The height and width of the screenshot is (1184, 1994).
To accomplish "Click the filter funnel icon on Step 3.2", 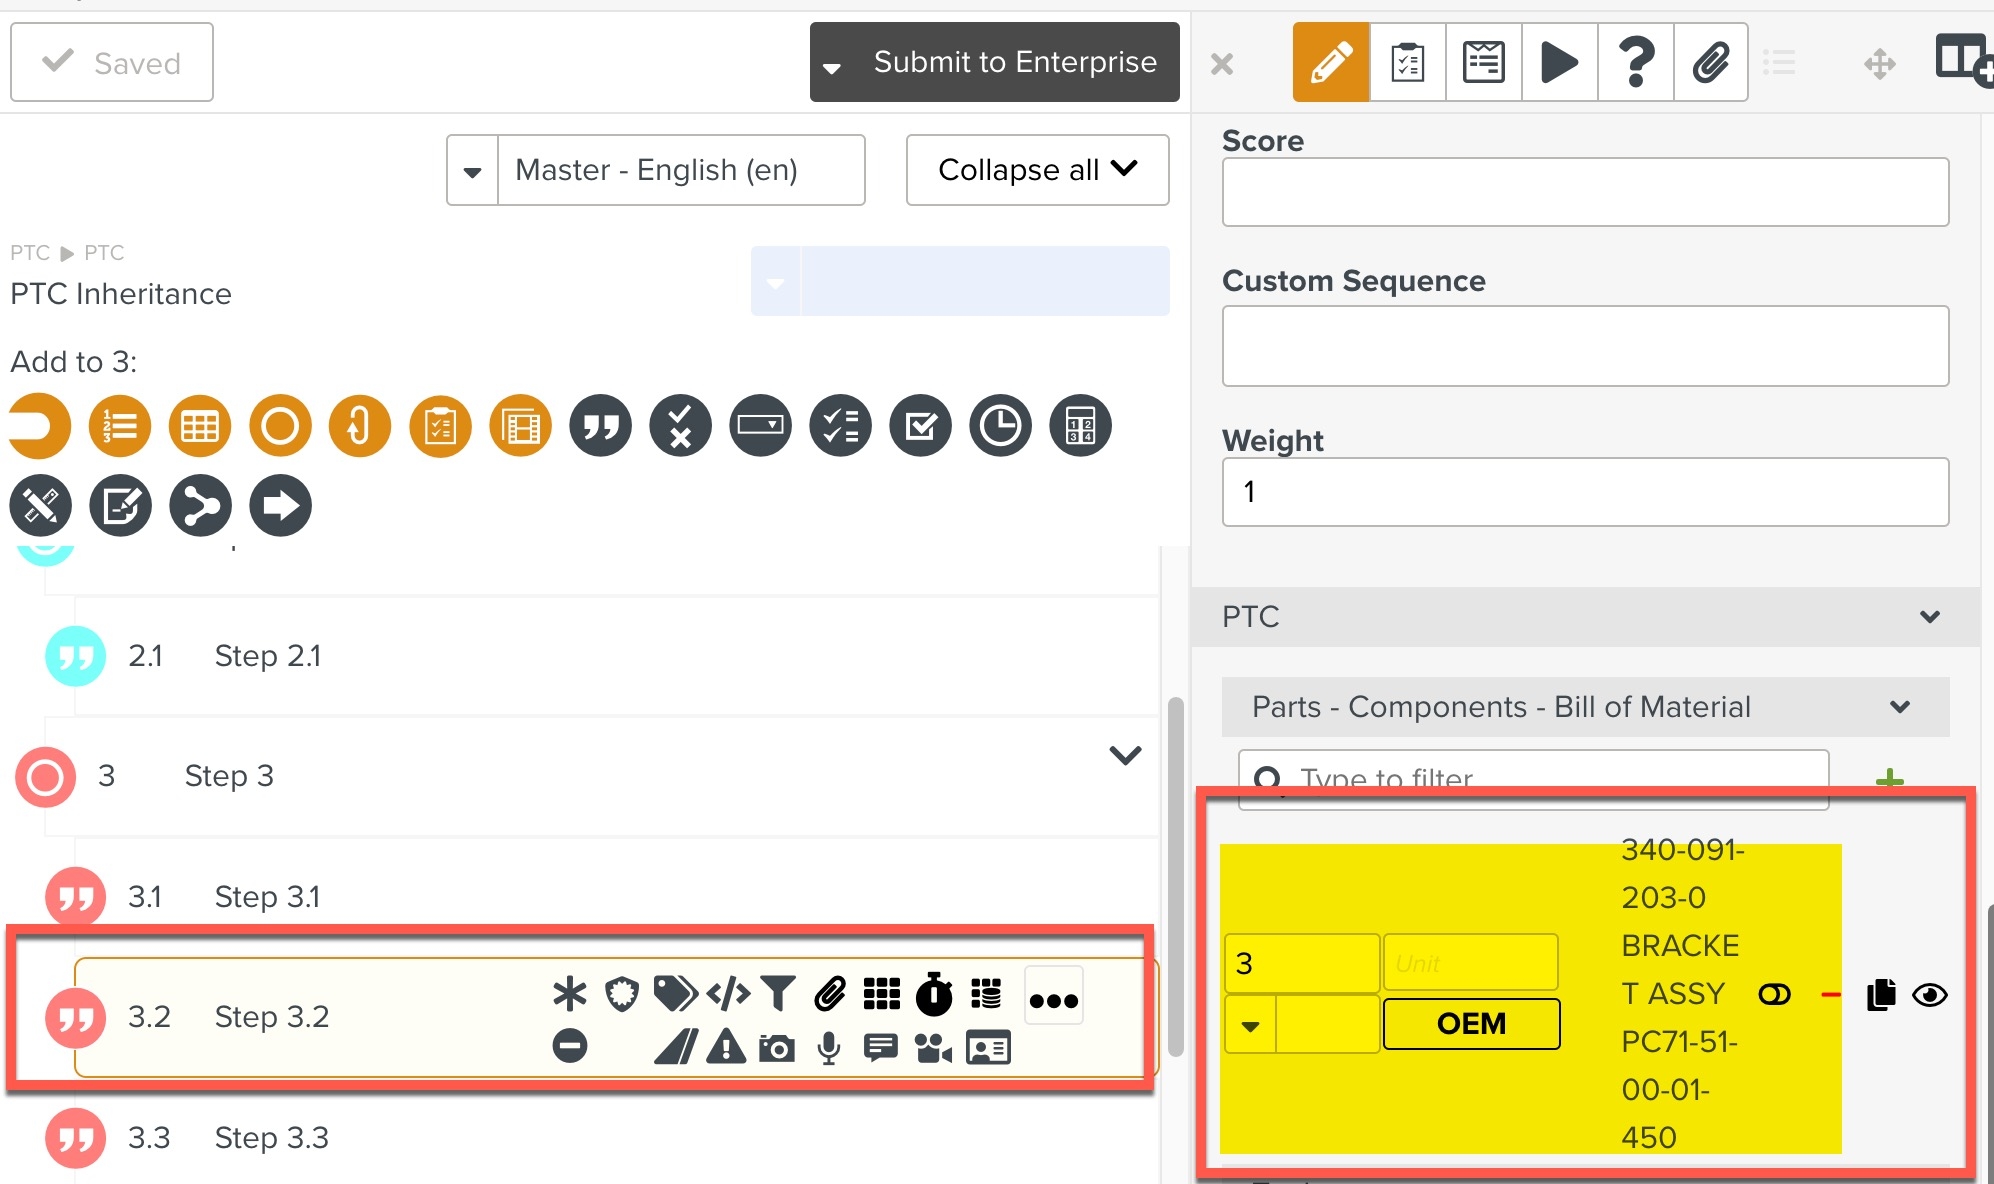I will coord(779,994).
